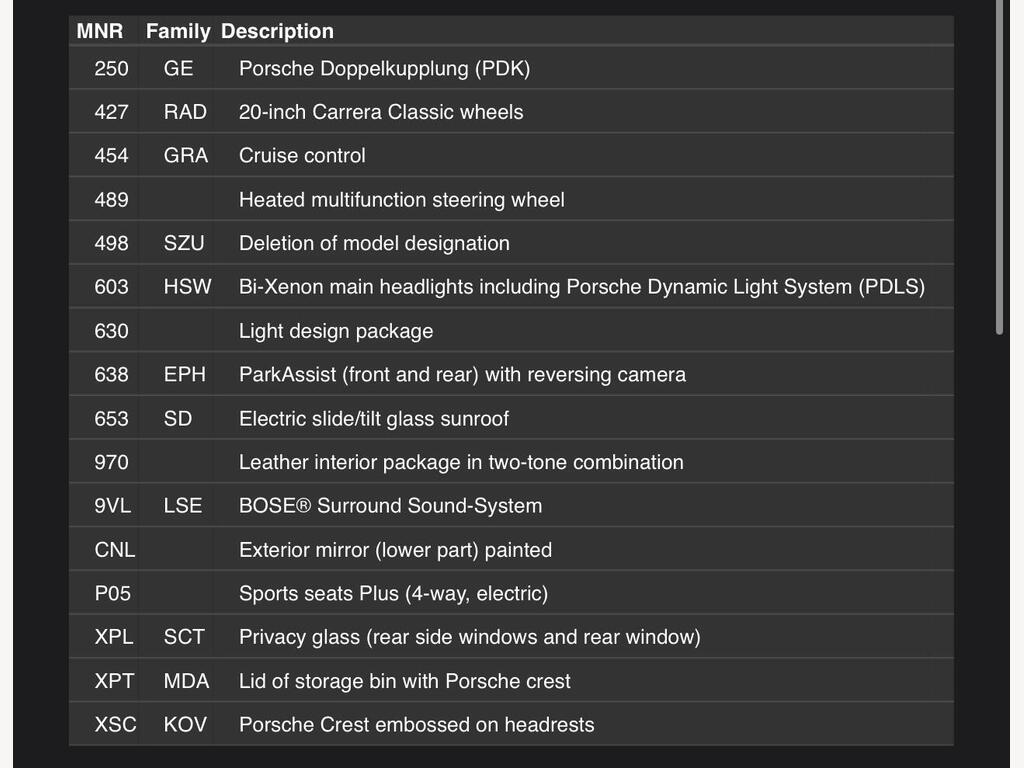
Task: Click the Cruise control description
Action: coord(302,155)
